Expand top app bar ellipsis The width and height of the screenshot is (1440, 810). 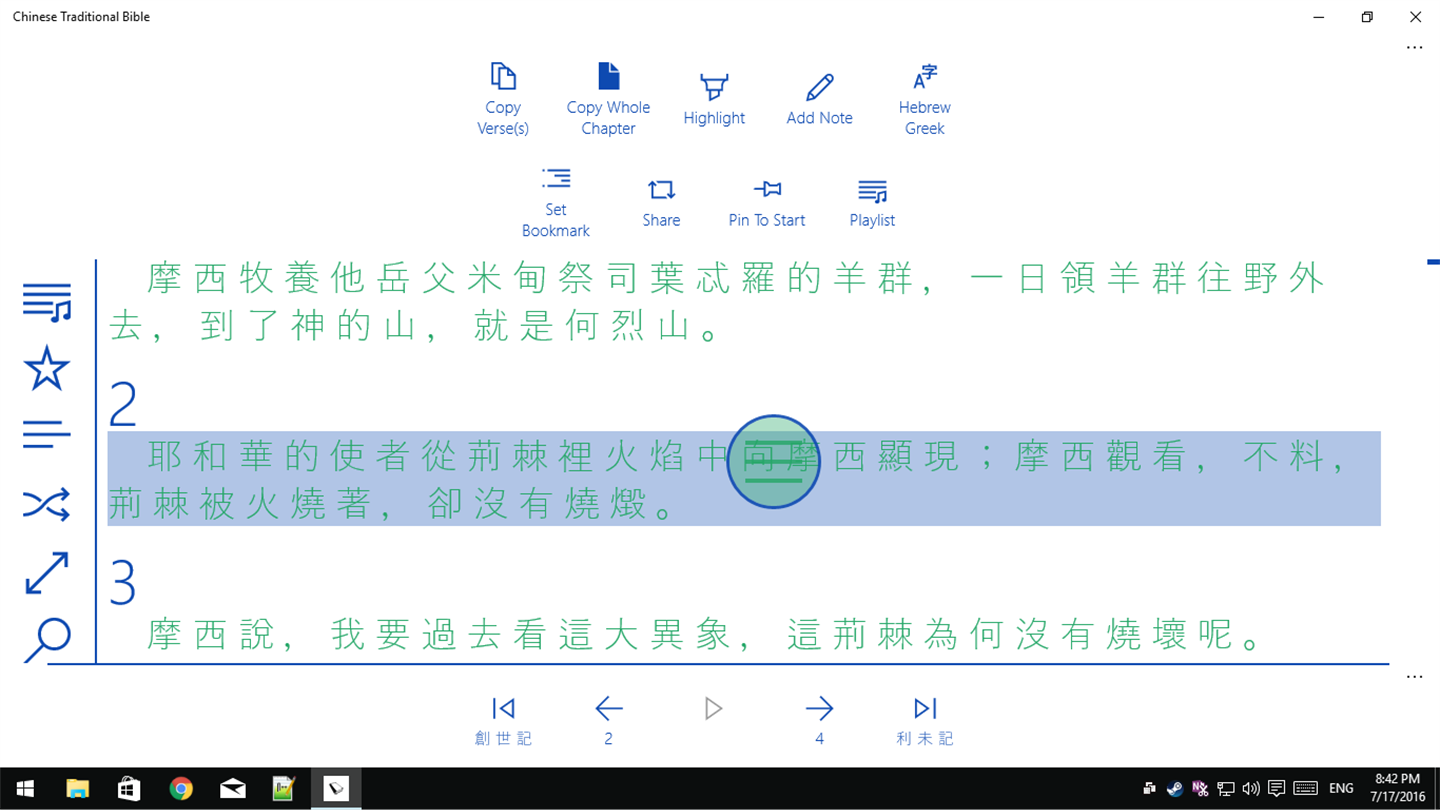1414,47
